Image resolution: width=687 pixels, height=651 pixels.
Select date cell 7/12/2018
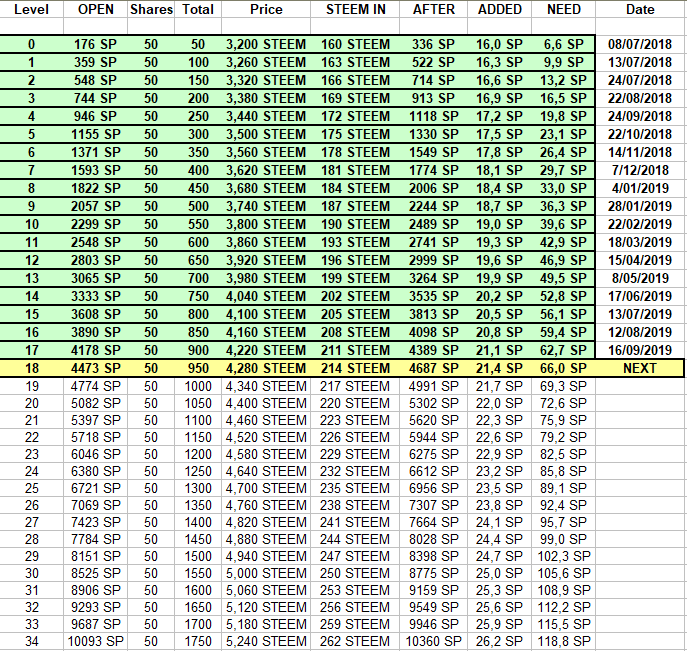click(x=640, y=170)
